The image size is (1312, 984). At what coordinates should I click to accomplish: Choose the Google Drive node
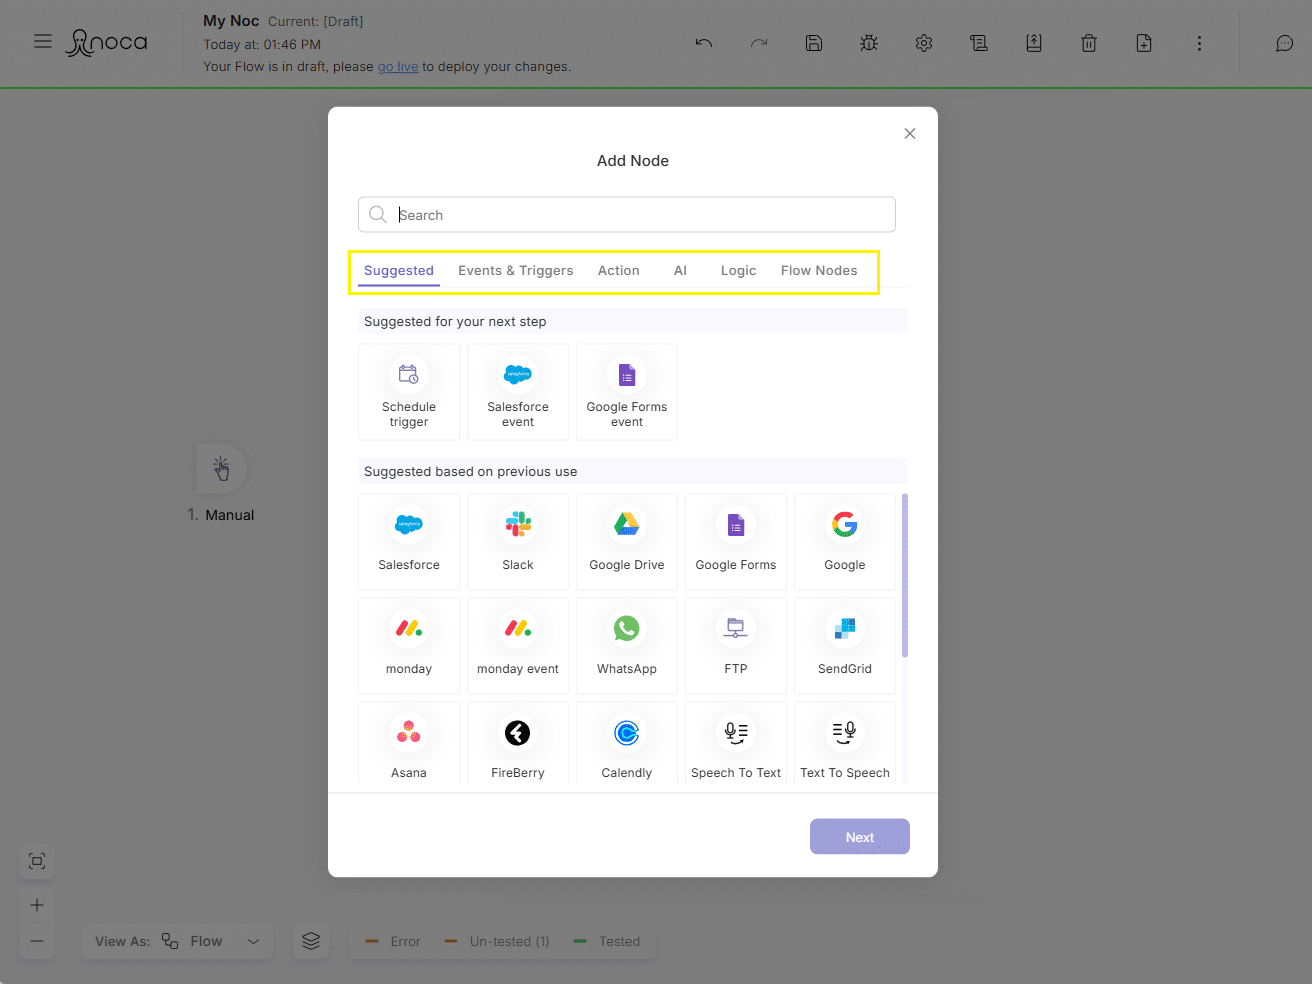(627, 542)
